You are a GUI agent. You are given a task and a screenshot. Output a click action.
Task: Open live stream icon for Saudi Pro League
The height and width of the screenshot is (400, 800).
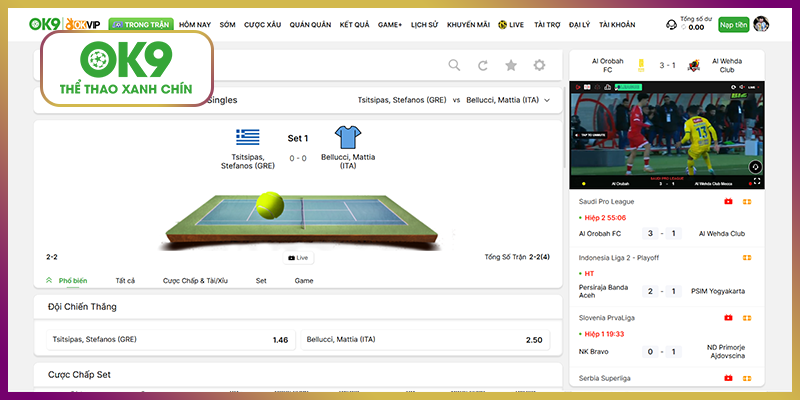(x=728, y=201)
